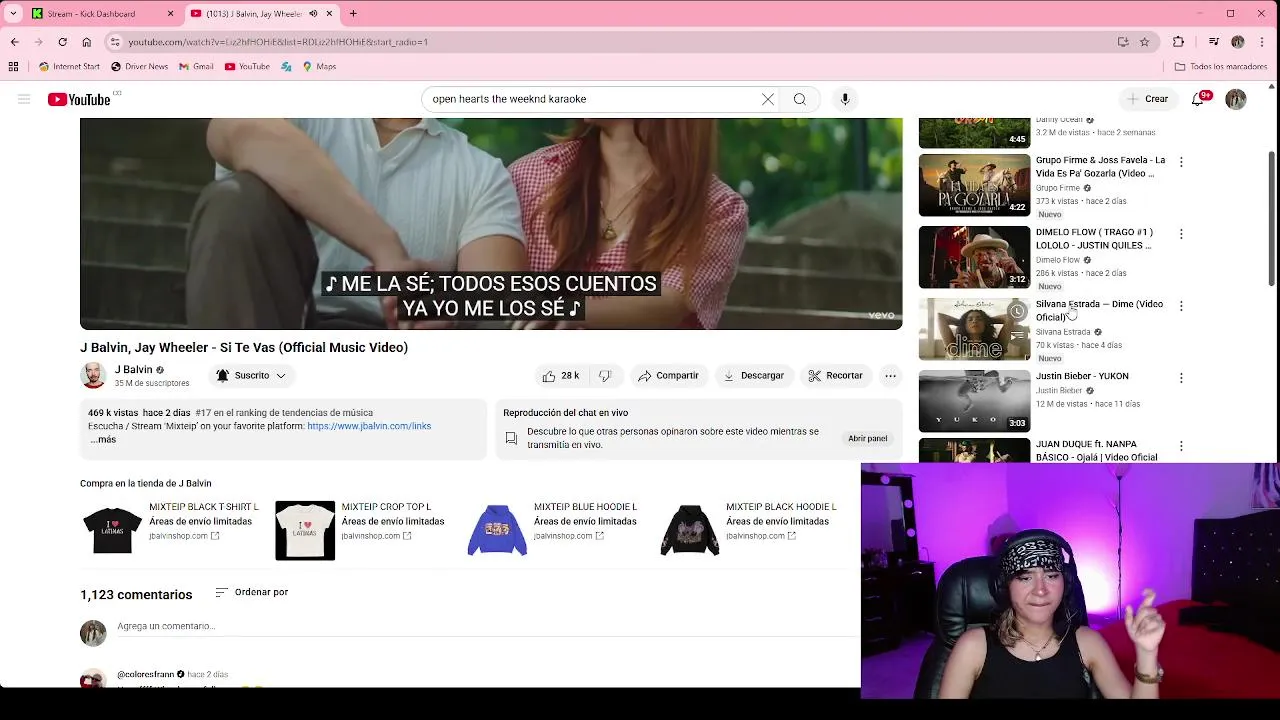Open options for Grupo Firme video
Image resolution: width=1280 pixels, height=720 pixels.
click(x=1181, y=162)
